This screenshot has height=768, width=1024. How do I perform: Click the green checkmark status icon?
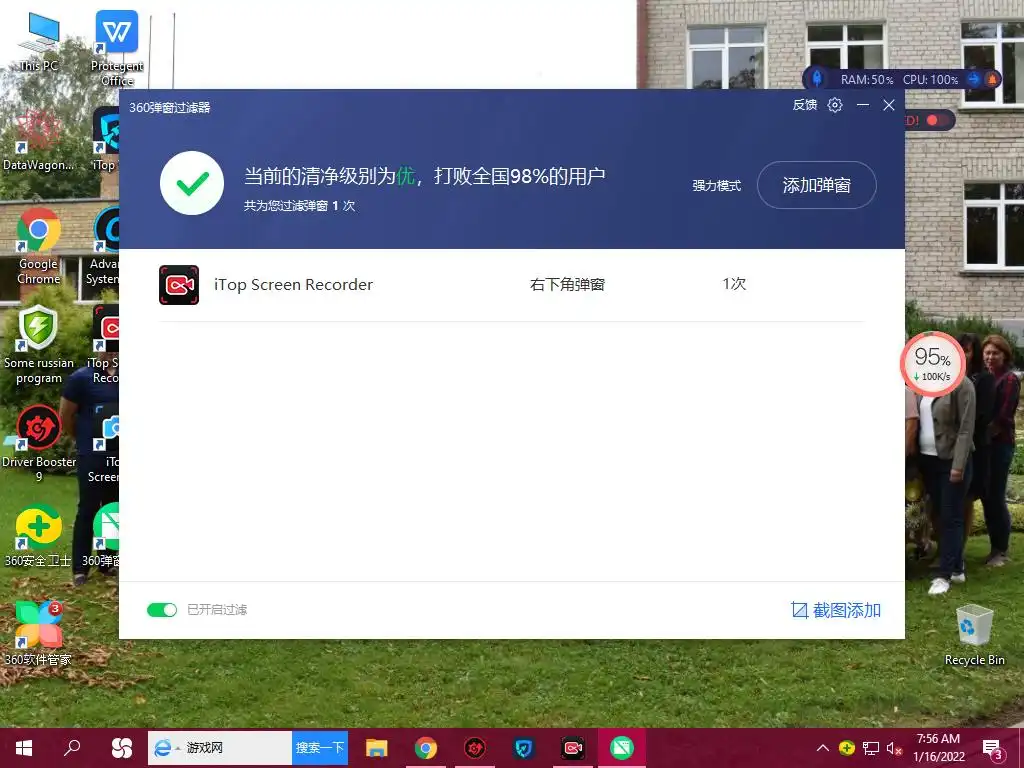tap(192, 184)
